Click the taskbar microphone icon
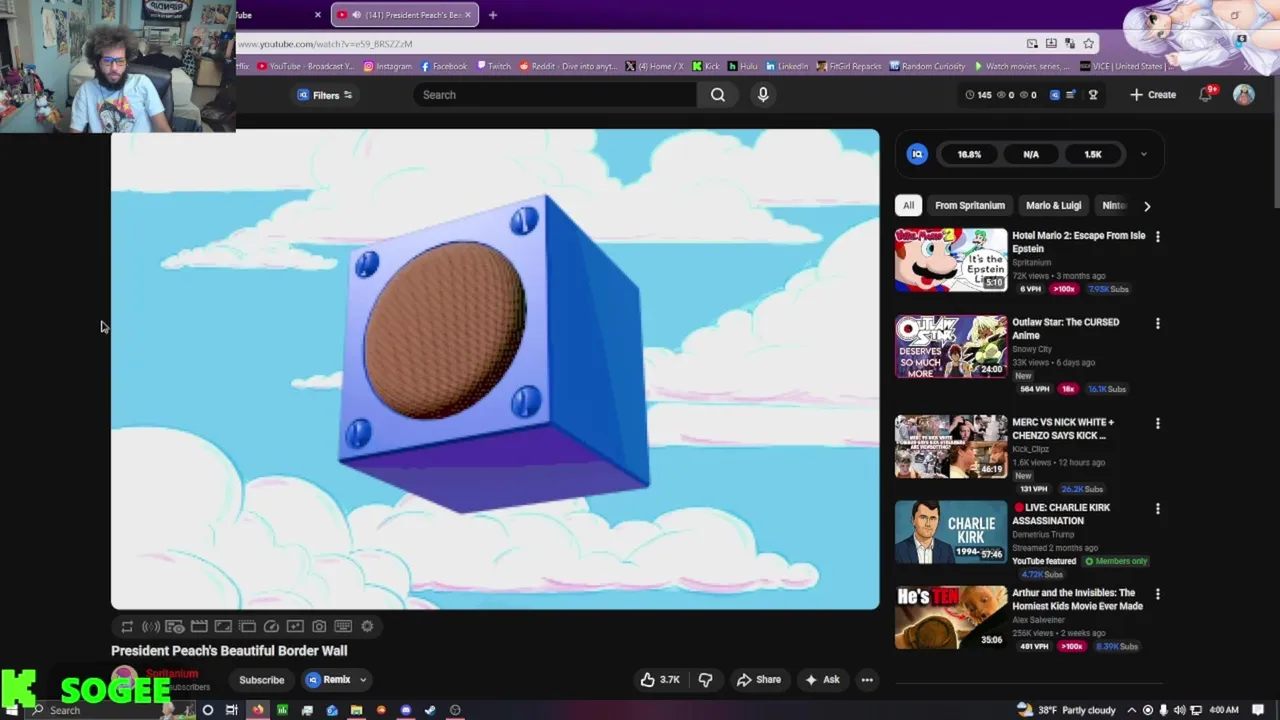This screenshot has width=1280, height=720. coord(1163,710)
